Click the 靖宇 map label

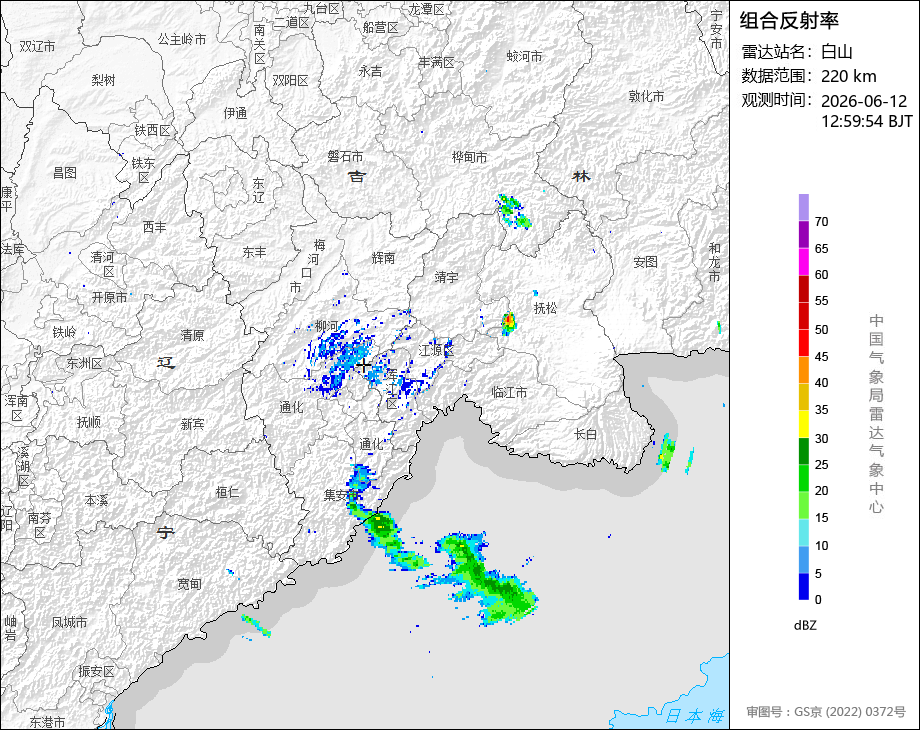point(446,277)
